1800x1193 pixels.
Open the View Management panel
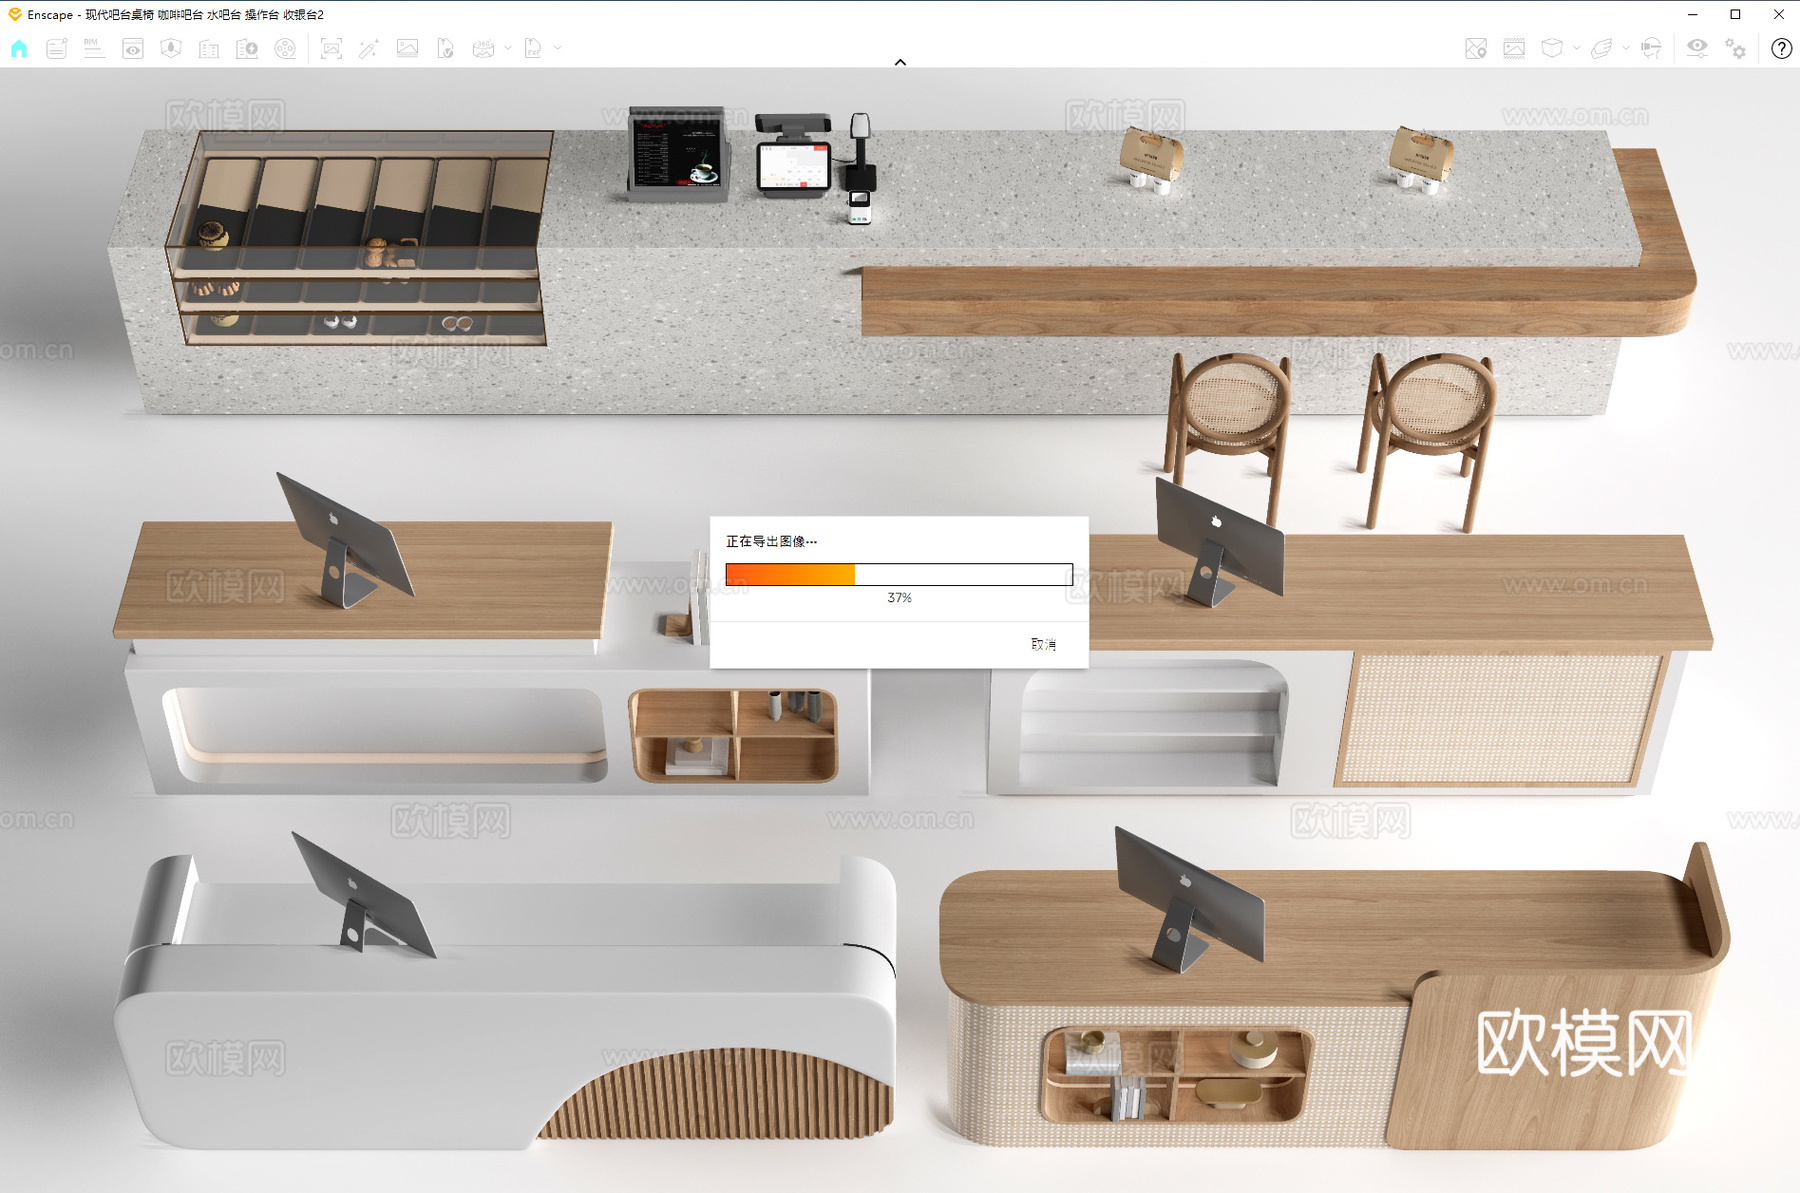pos(132,48)
